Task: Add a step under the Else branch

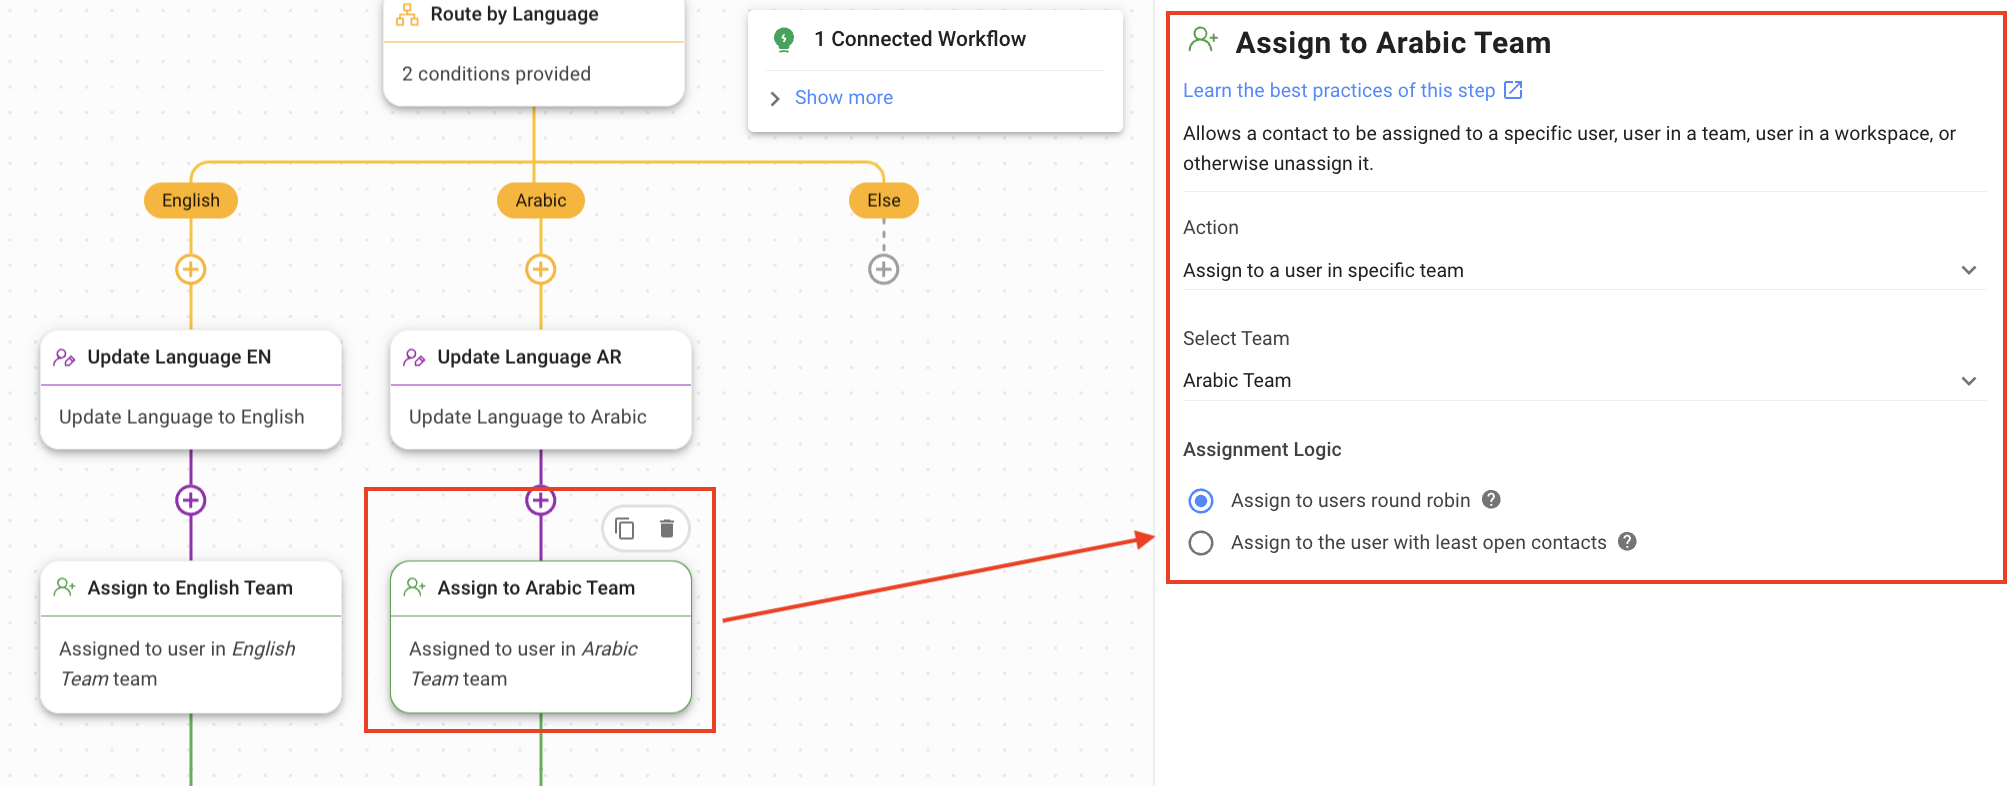Action: [x=884, y=269]
